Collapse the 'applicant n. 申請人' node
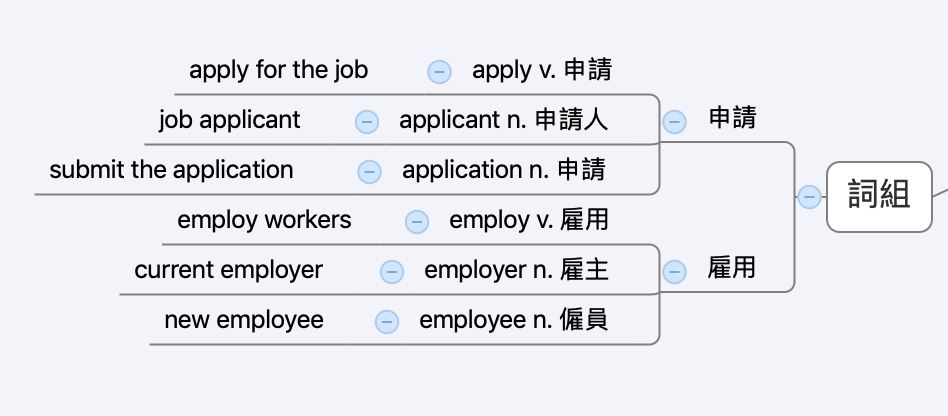 click(366, 122)
